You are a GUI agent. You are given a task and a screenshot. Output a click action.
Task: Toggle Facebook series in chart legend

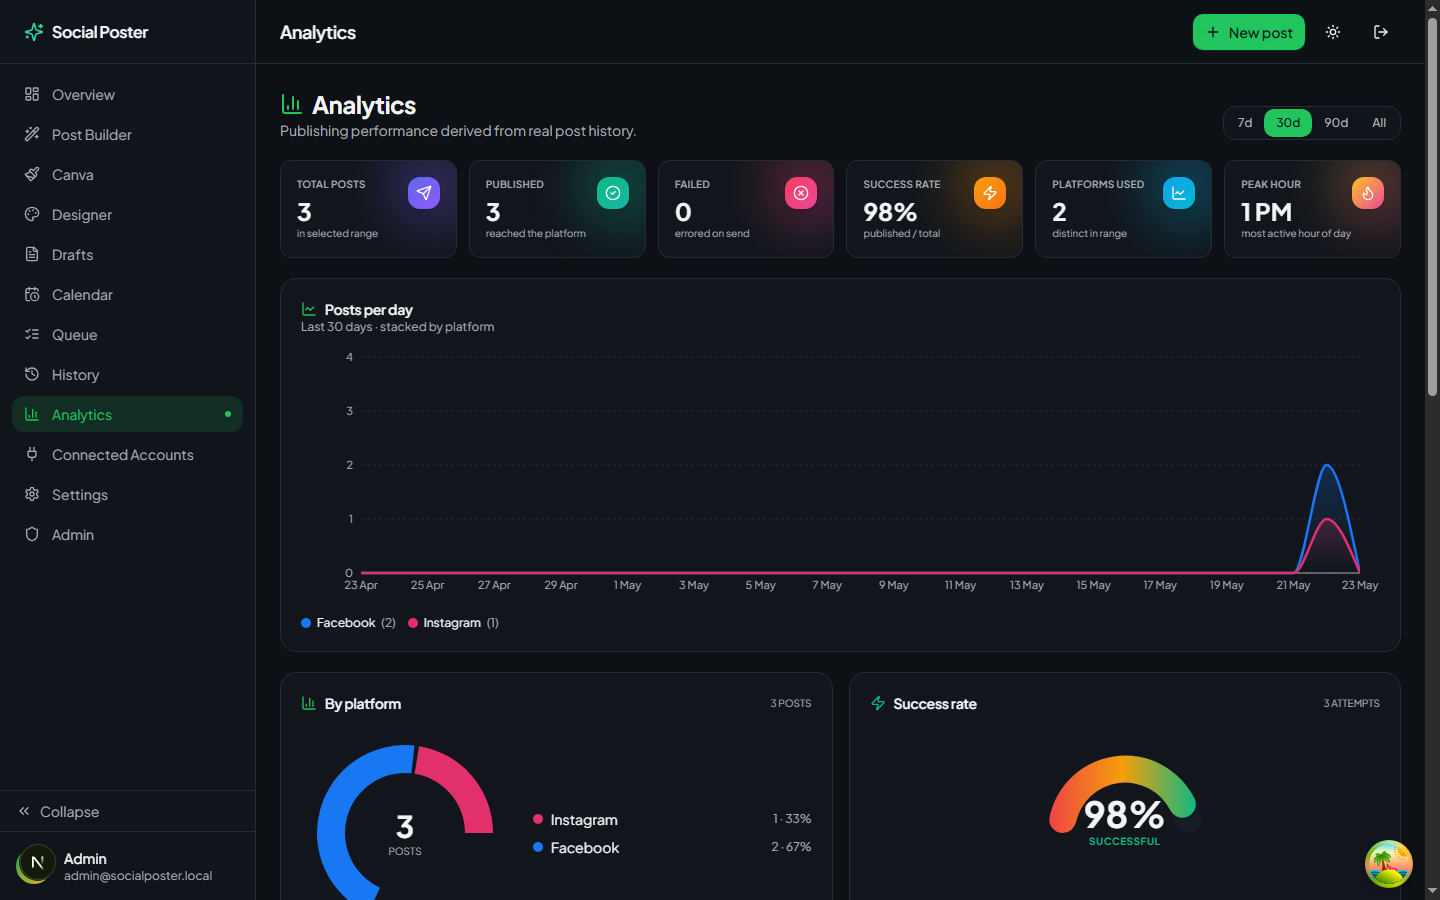point(348,623)
